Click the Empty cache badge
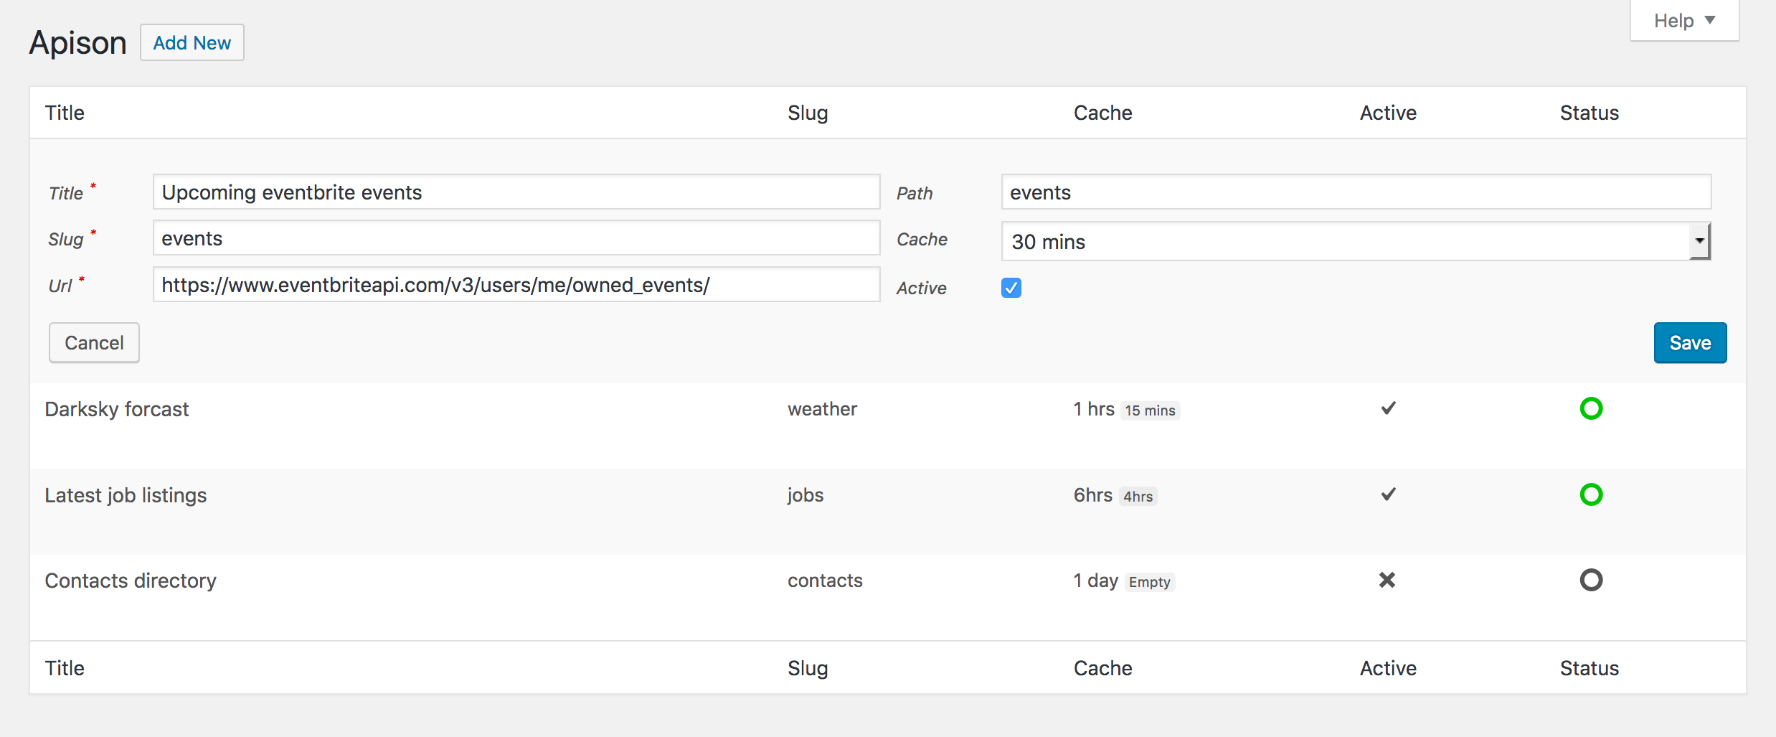The width and height of the screenshot is (1776, 737). (1149, 582)
